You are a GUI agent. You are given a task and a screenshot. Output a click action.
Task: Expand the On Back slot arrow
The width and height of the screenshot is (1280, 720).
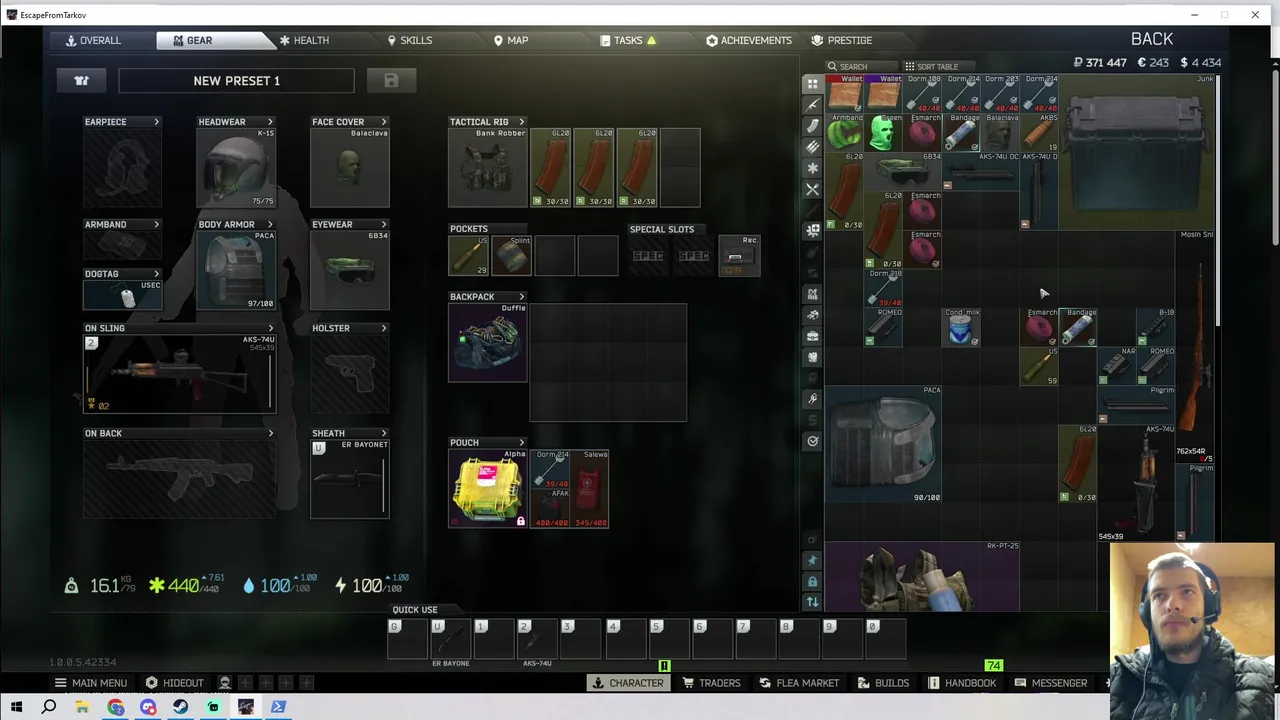[270, 434]
